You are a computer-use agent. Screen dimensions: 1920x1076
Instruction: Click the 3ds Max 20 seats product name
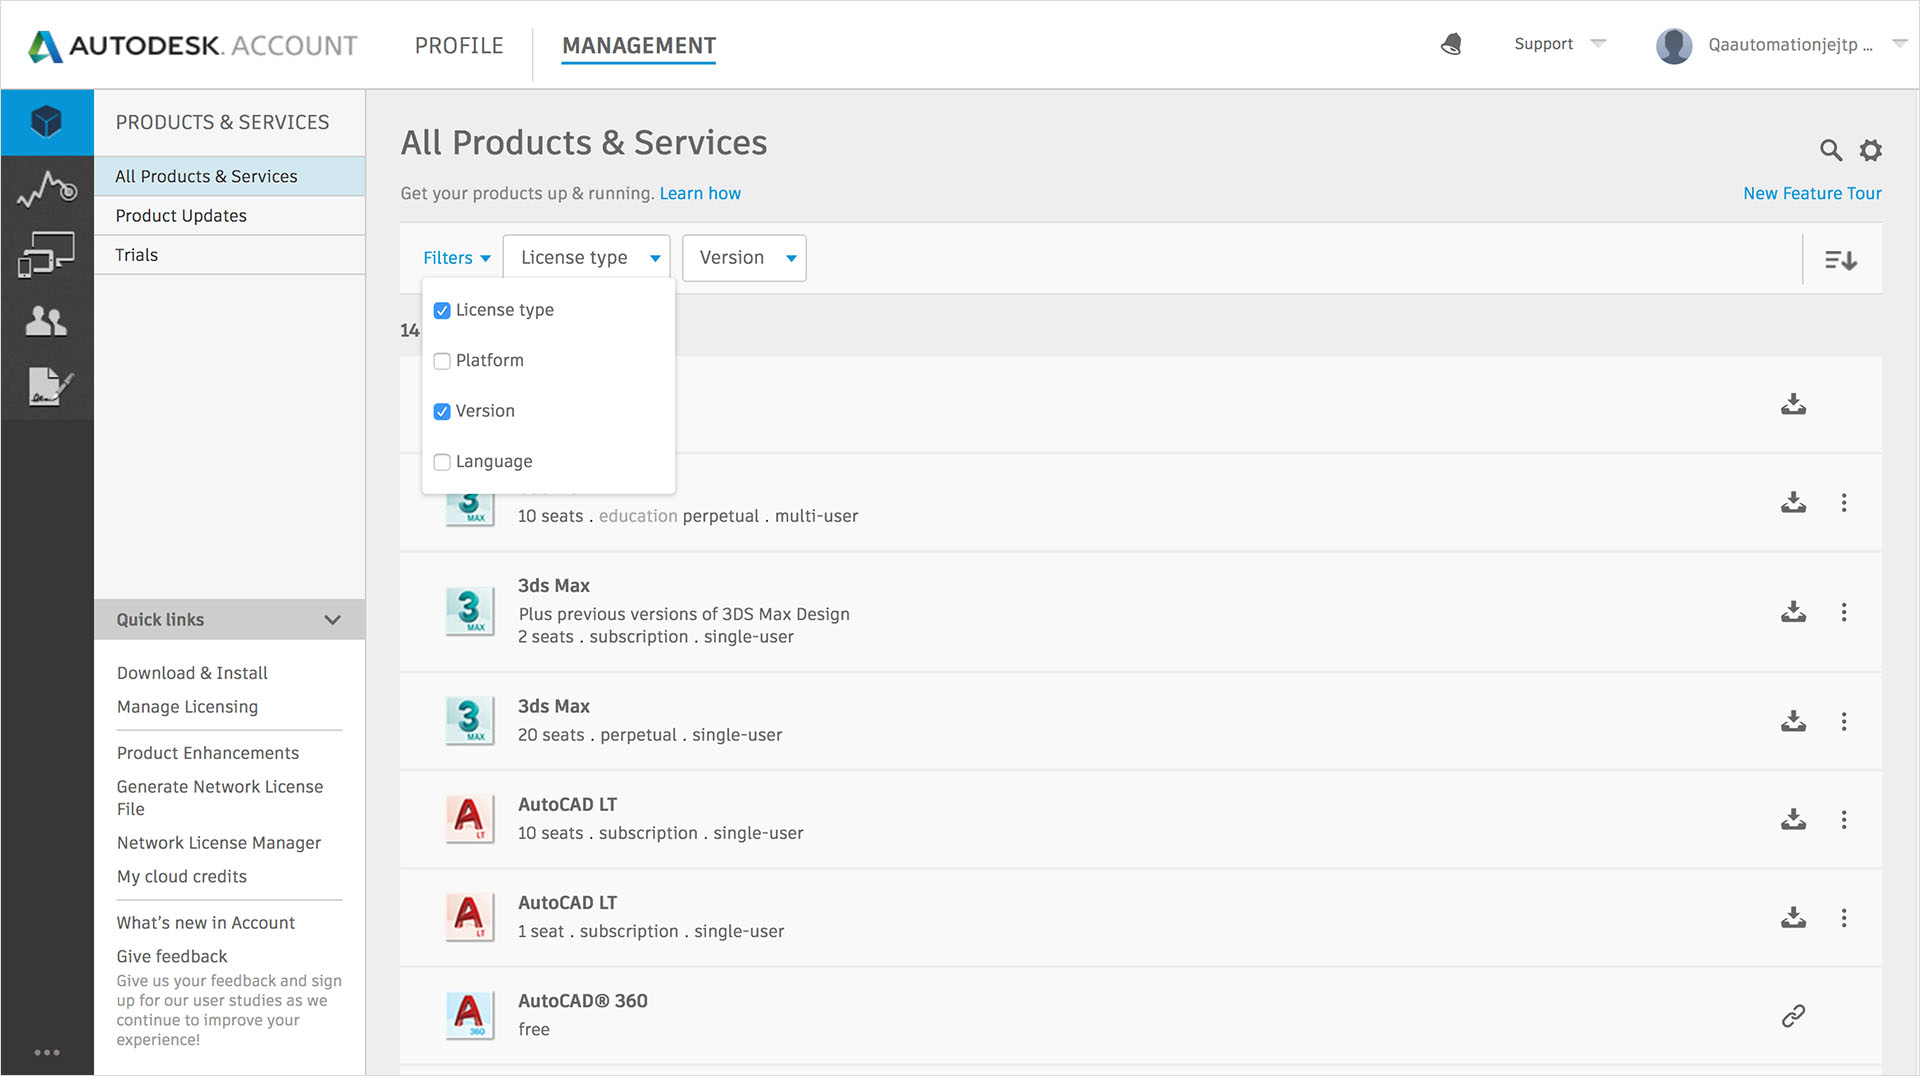(x=554, y=706)
